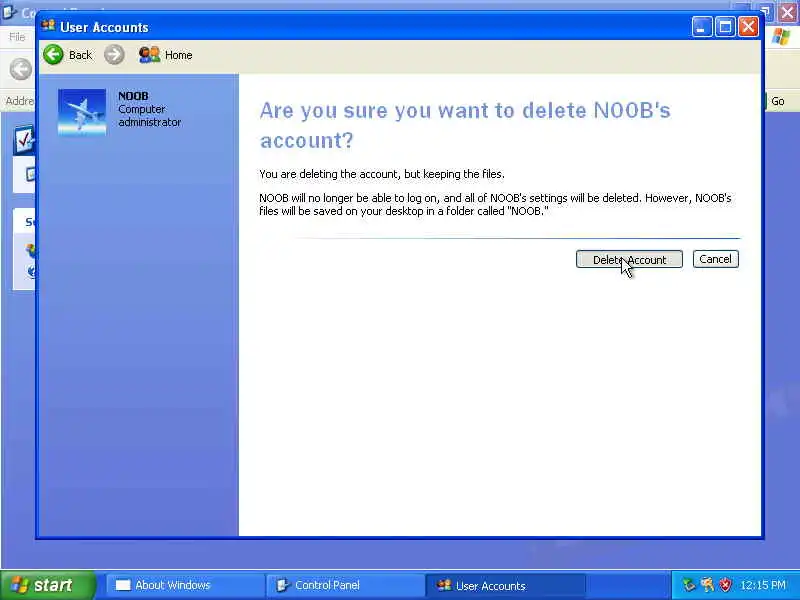
Task: Click the Go button in Control Panel
Action: pos(778,101)
